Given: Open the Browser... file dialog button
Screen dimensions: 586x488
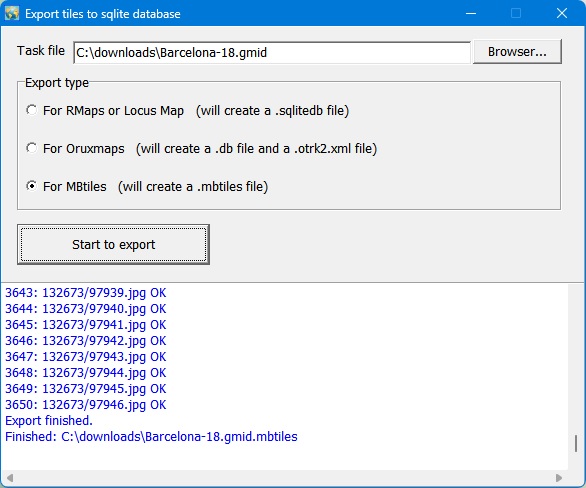Looking at the screenshot, I should [517, 52].
